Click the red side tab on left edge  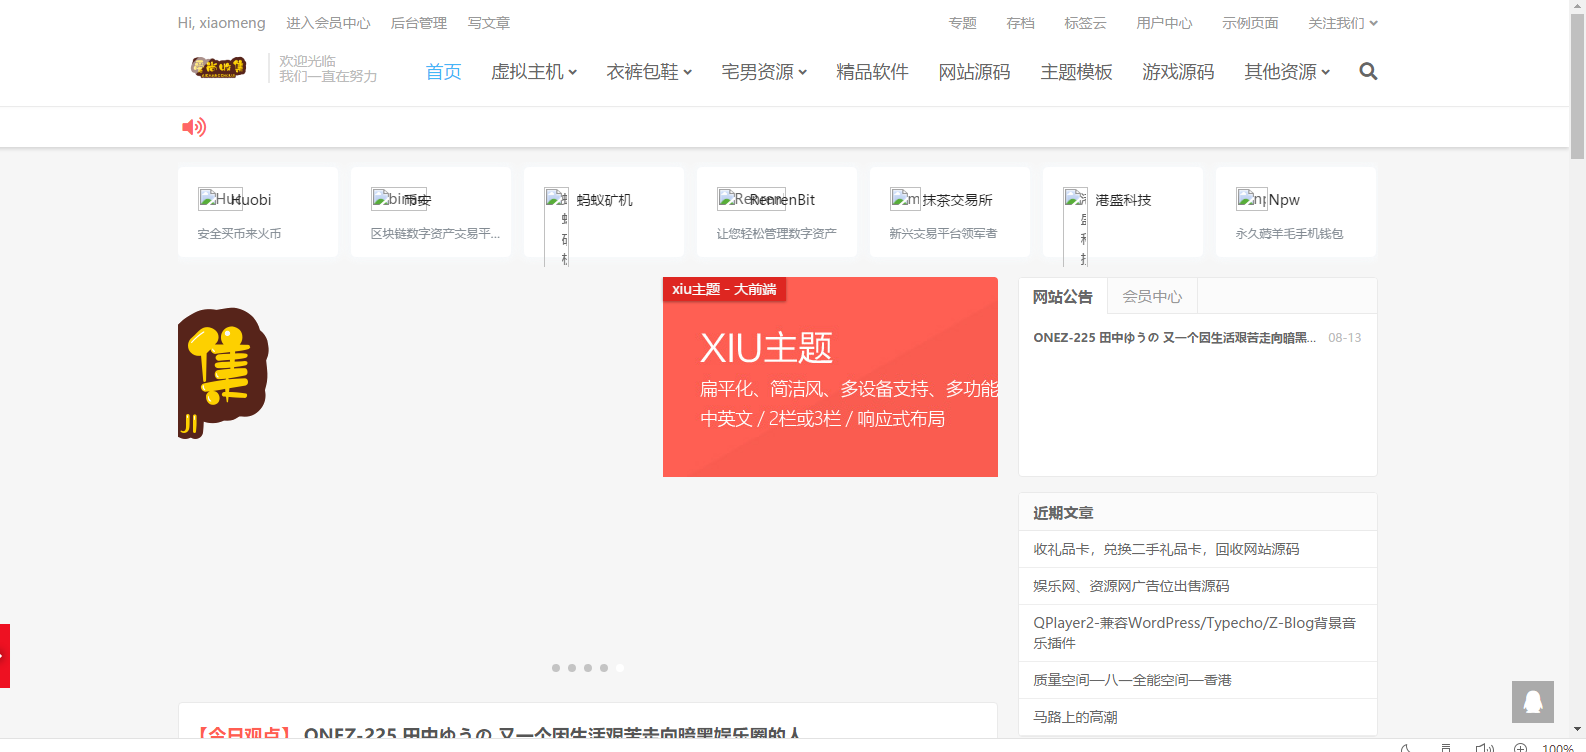point(5,656)
